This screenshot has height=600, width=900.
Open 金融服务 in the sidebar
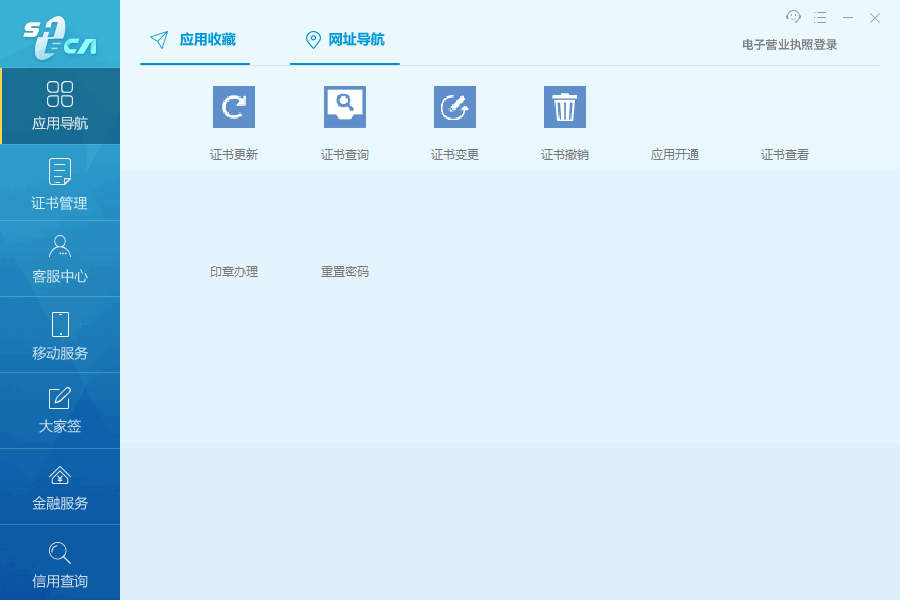(x=60, y=487)
